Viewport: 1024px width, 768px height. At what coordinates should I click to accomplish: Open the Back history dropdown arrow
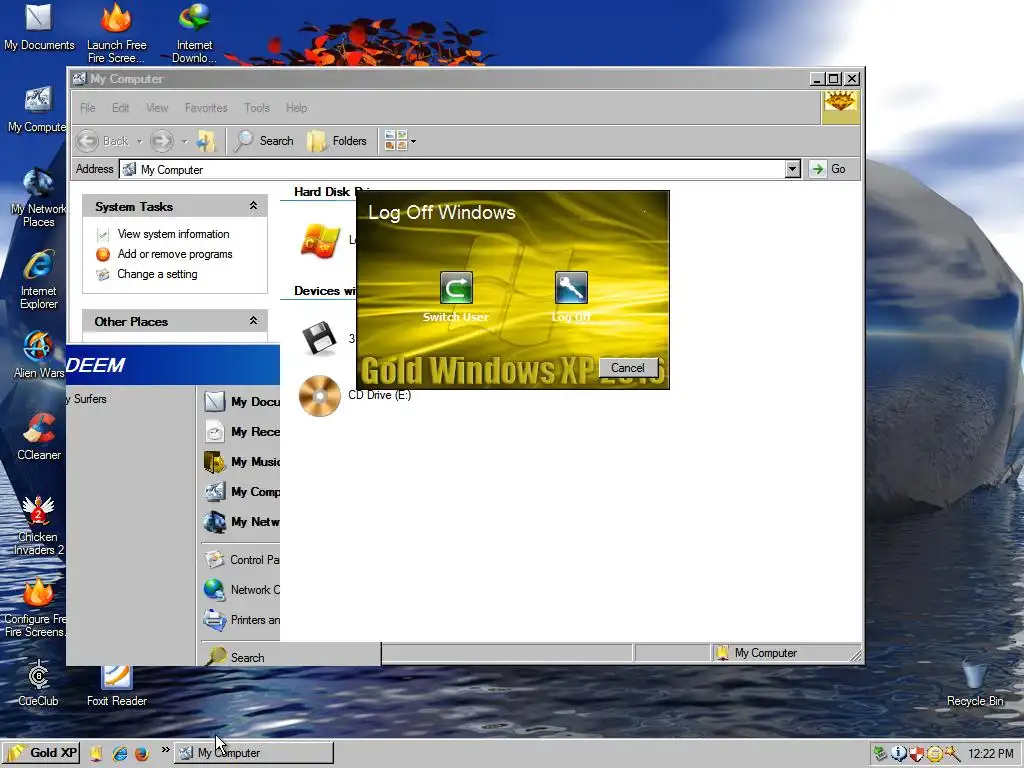[139, 141]
